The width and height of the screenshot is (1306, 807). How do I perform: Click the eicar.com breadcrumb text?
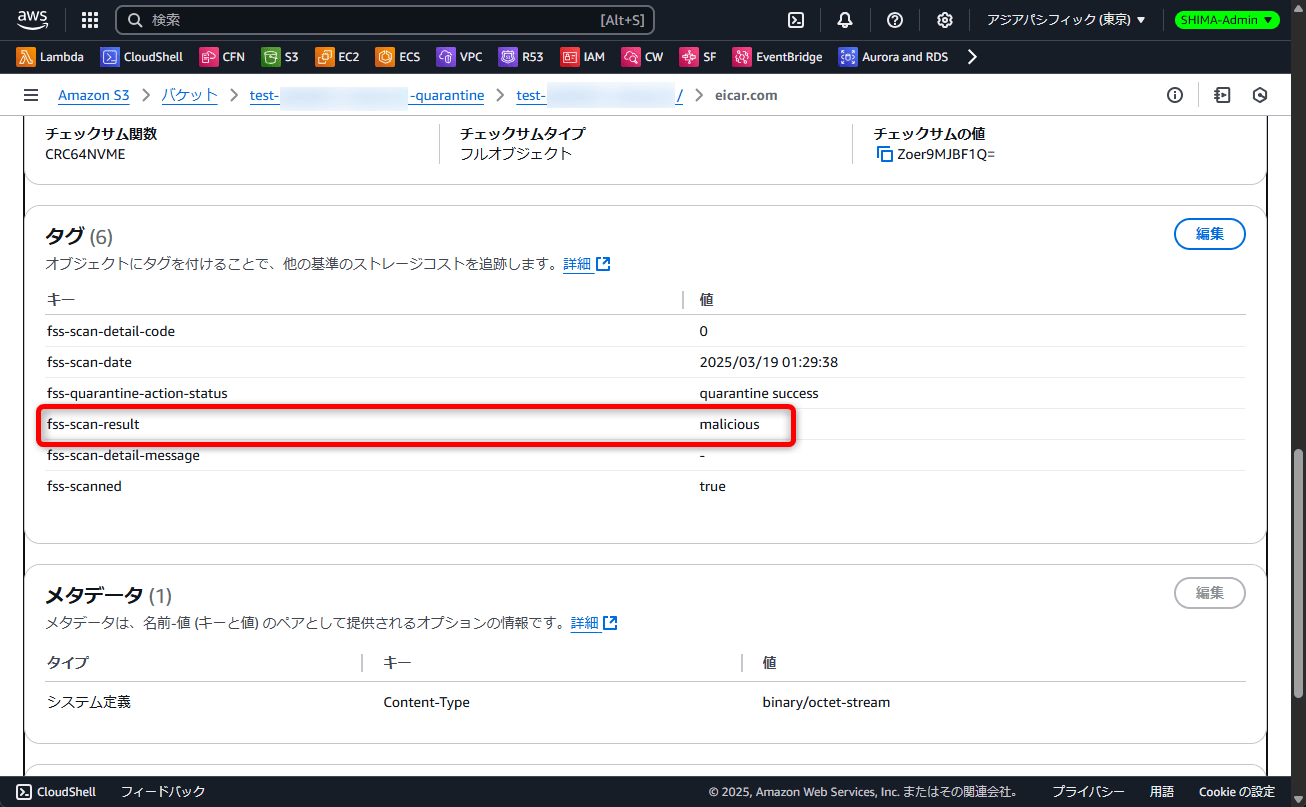click(x=746, y=95)
